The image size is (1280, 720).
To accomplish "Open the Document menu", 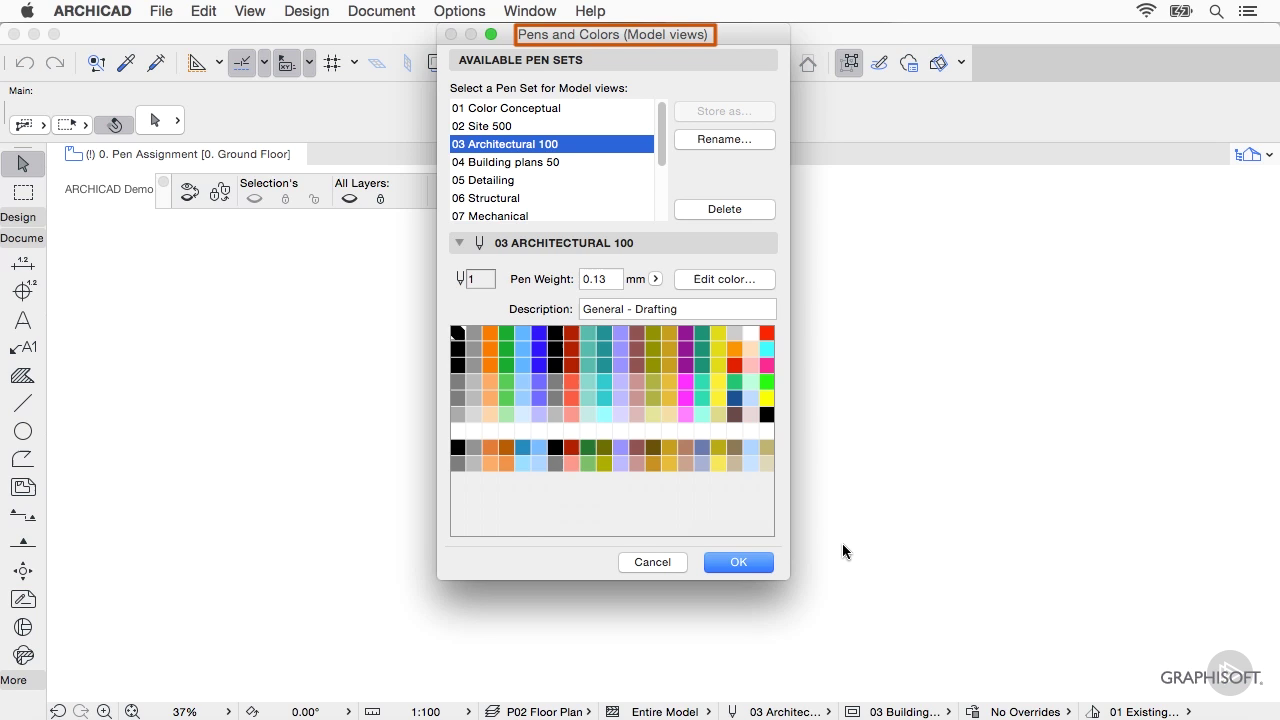I will (381, 11).
